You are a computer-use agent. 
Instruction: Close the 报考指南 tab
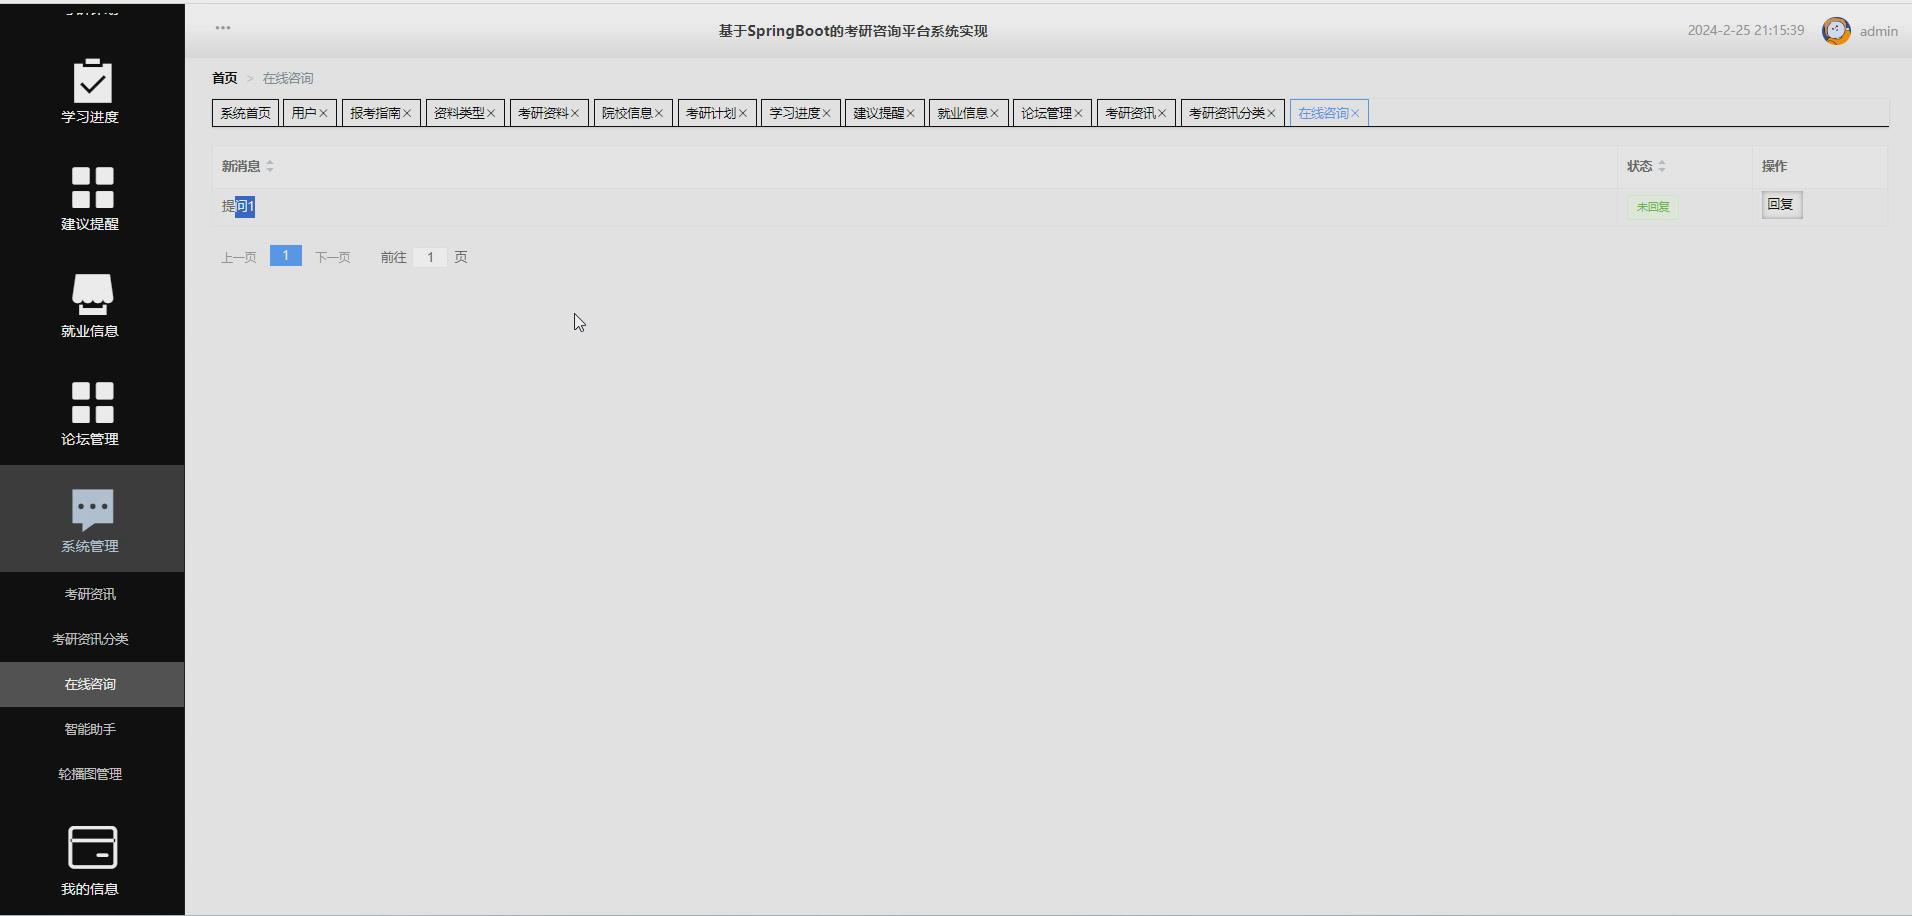pyautogui.click(x=407, y=113)
